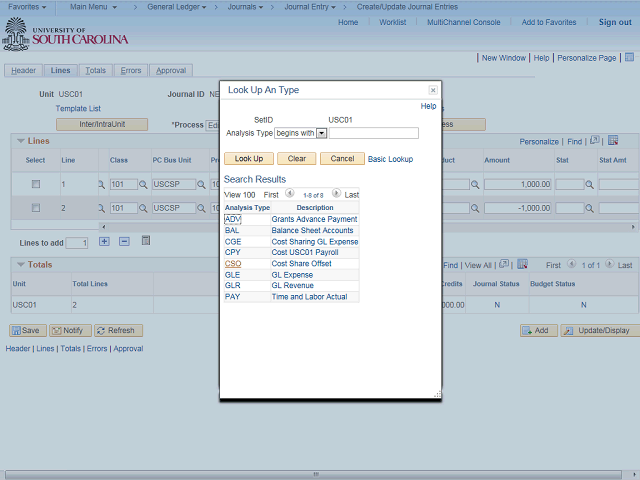Sort by Analysis Type column header
640x480 pixels.
coord(247,207)
